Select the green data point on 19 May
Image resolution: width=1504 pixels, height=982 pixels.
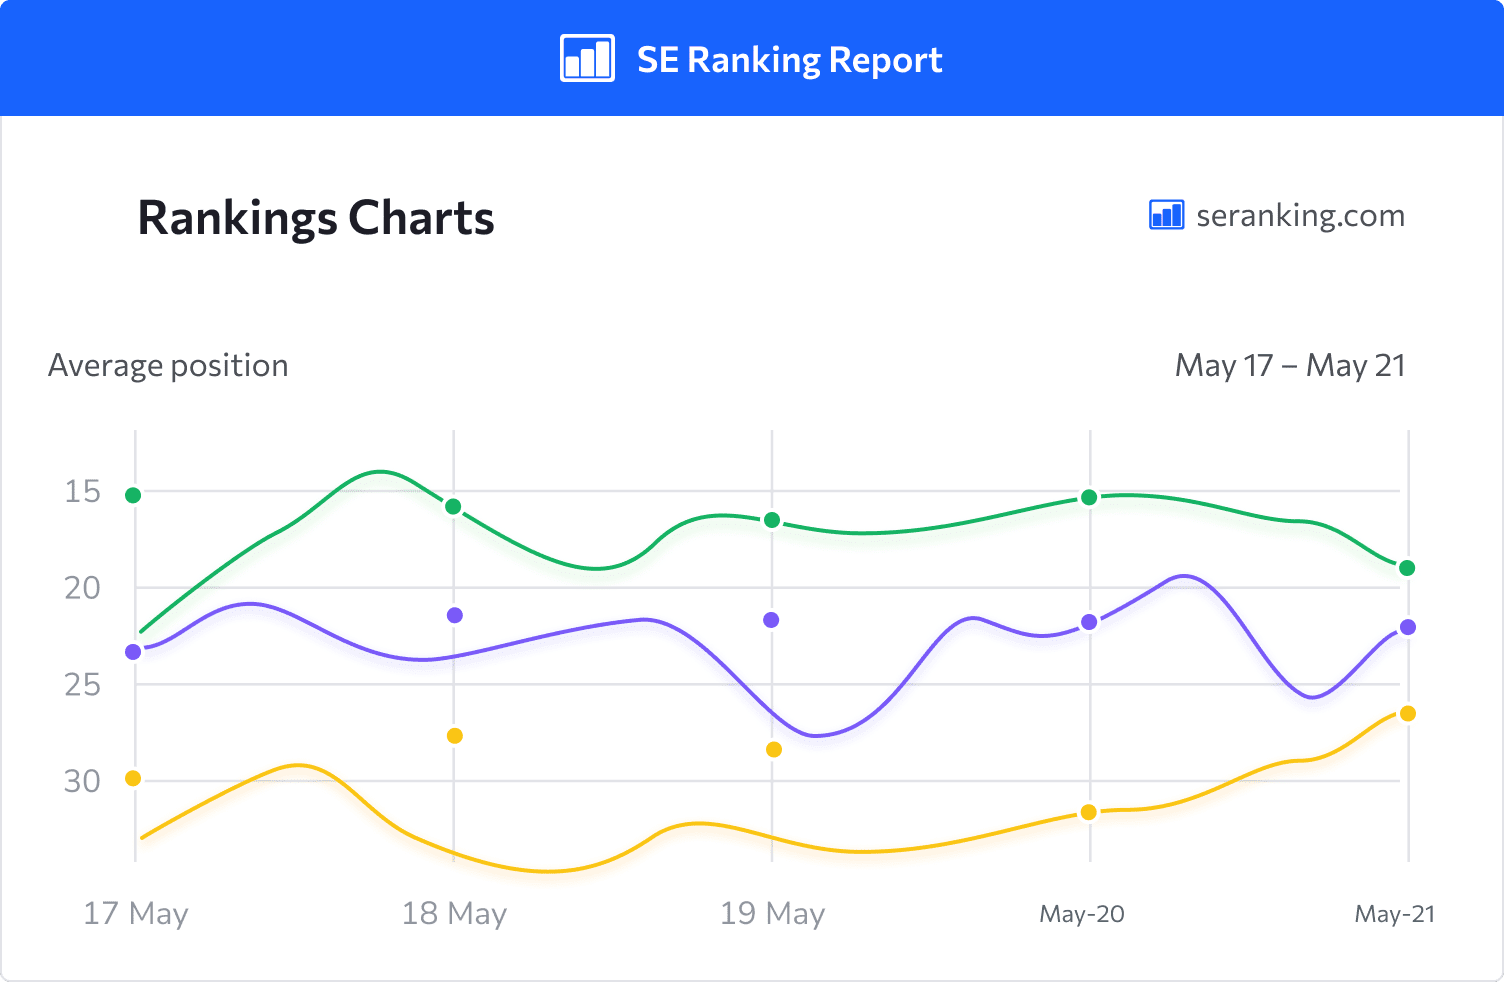tap(772, 520)
